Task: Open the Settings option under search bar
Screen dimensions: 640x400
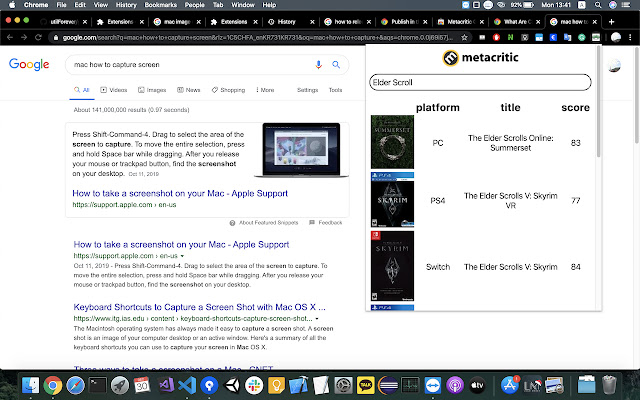Action: [x=307, y=90]
